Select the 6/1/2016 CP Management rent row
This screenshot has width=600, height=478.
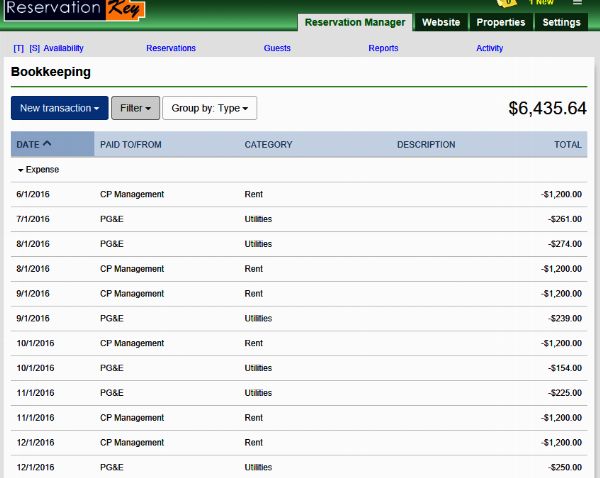pyautogui.click(x=298, y=194)
